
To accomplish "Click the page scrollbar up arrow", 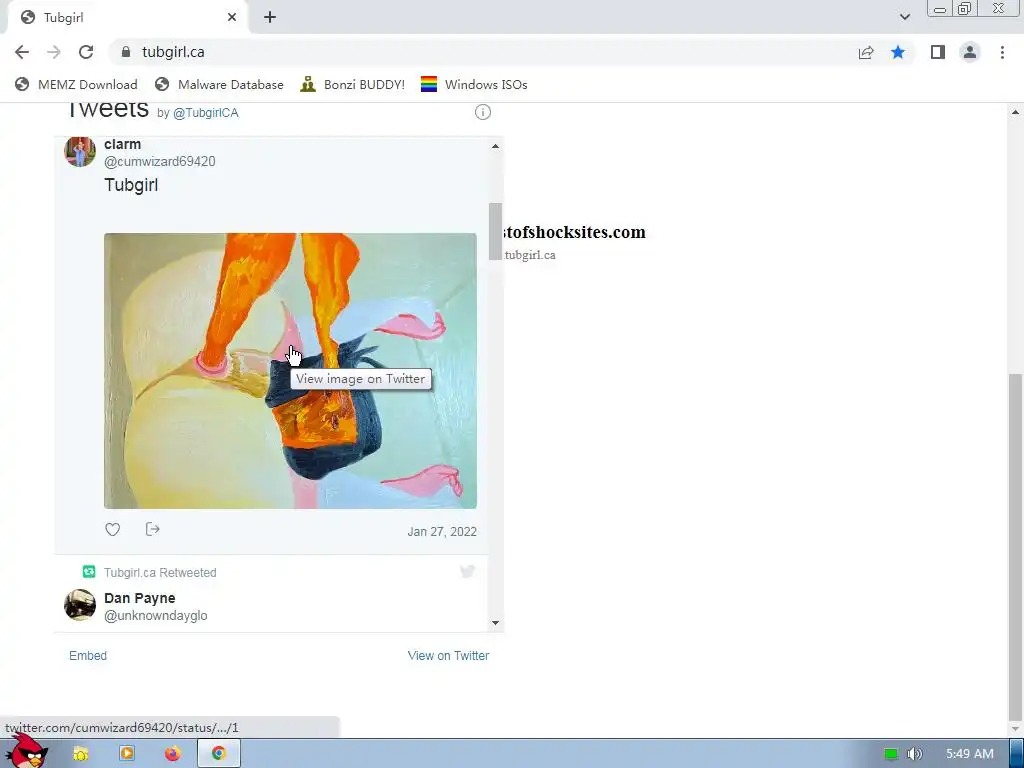I will 1016,112.
